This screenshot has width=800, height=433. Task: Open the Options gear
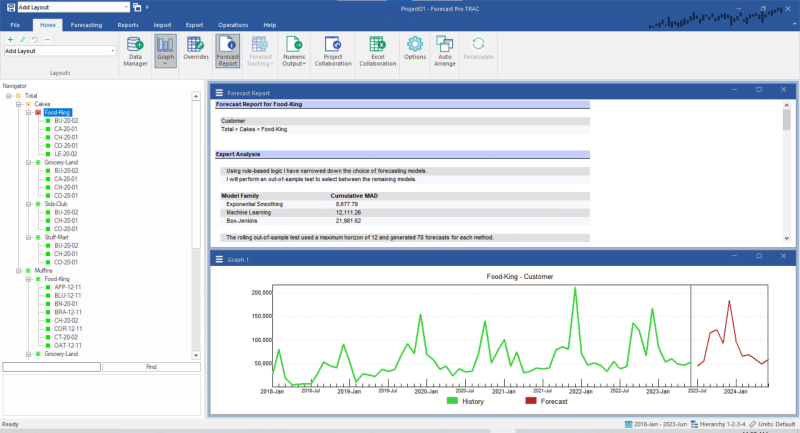click(415, 49)
